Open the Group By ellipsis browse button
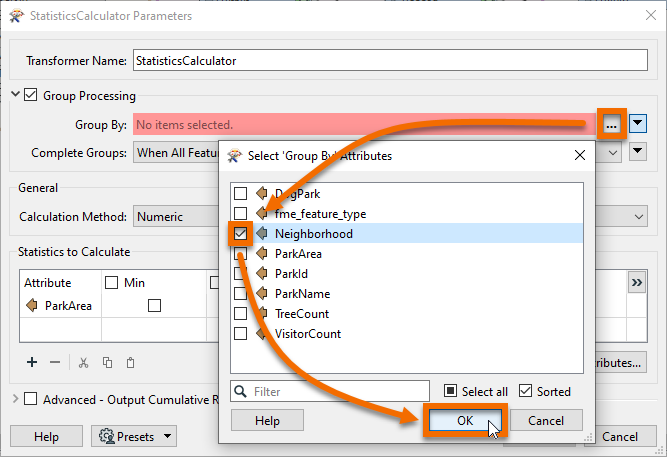667x457 pixels. pos(611,124)
